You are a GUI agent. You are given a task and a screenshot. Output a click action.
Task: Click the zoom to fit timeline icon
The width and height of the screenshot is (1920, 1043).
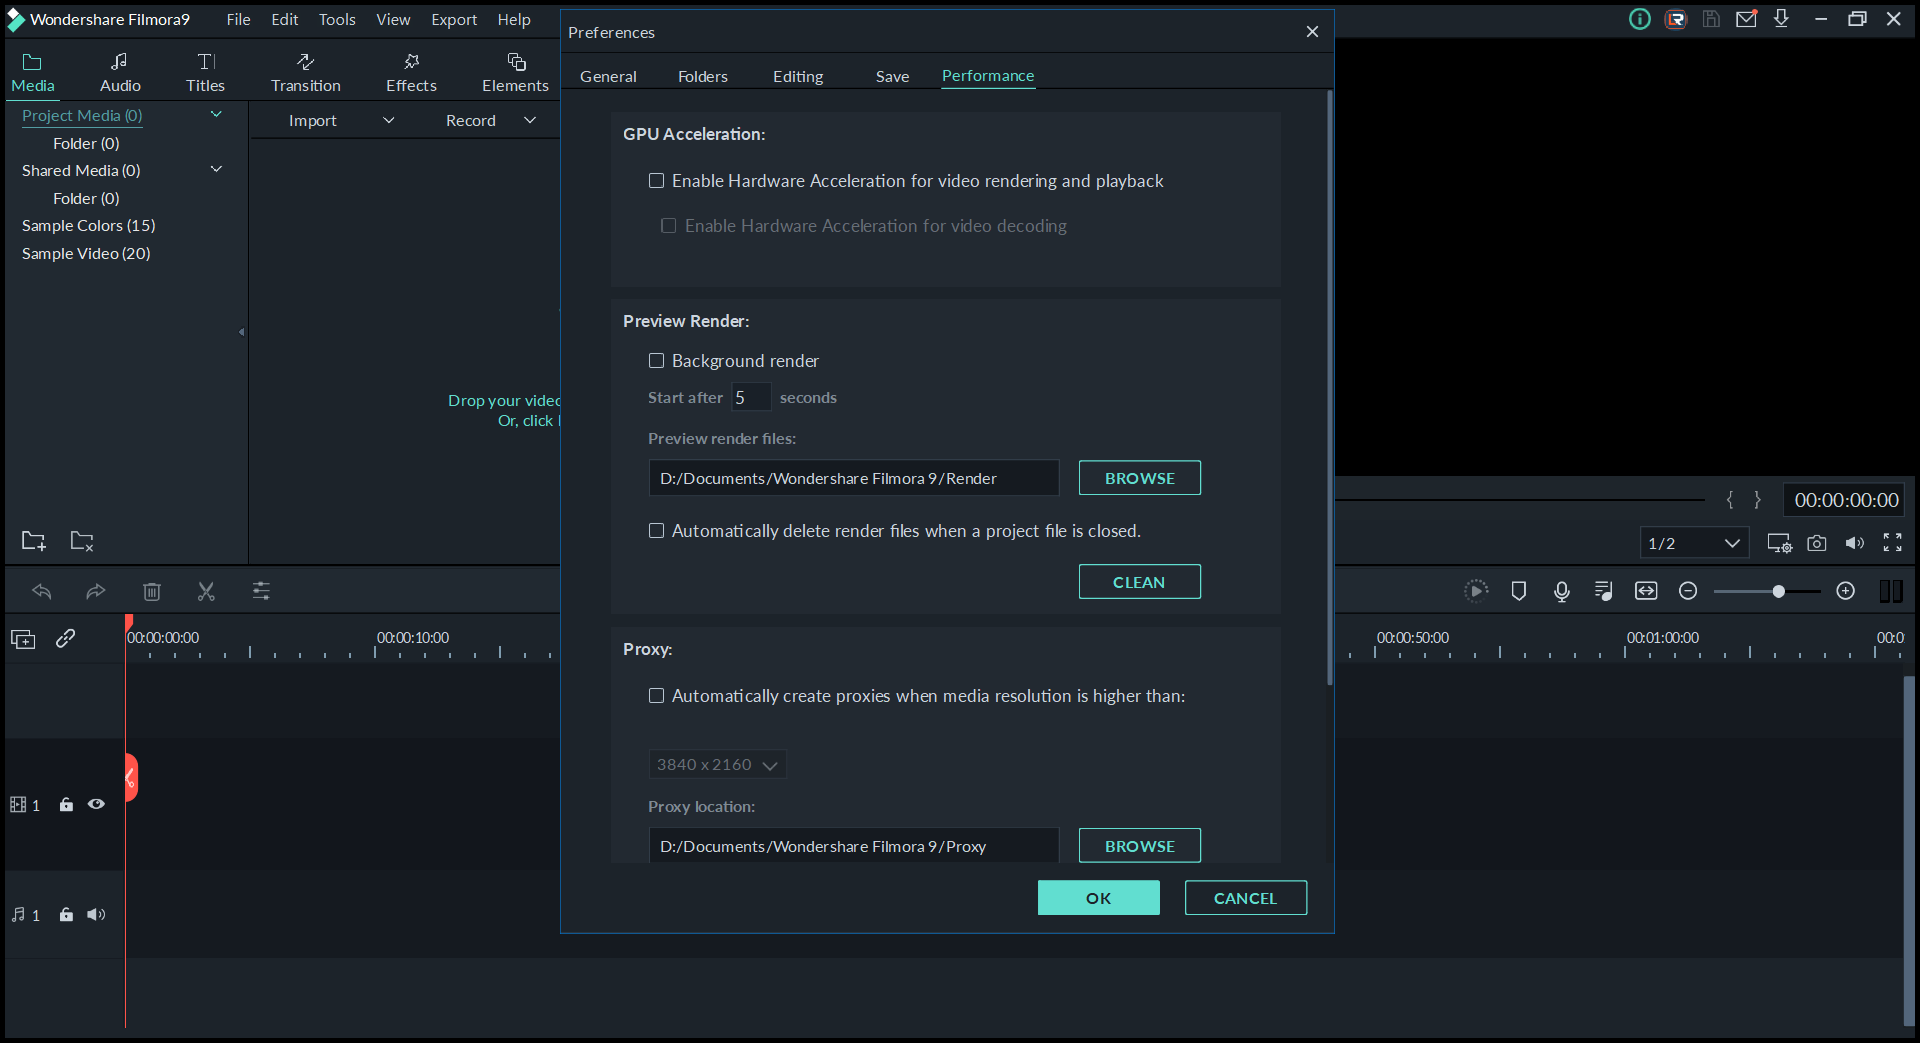(1646, 591)
